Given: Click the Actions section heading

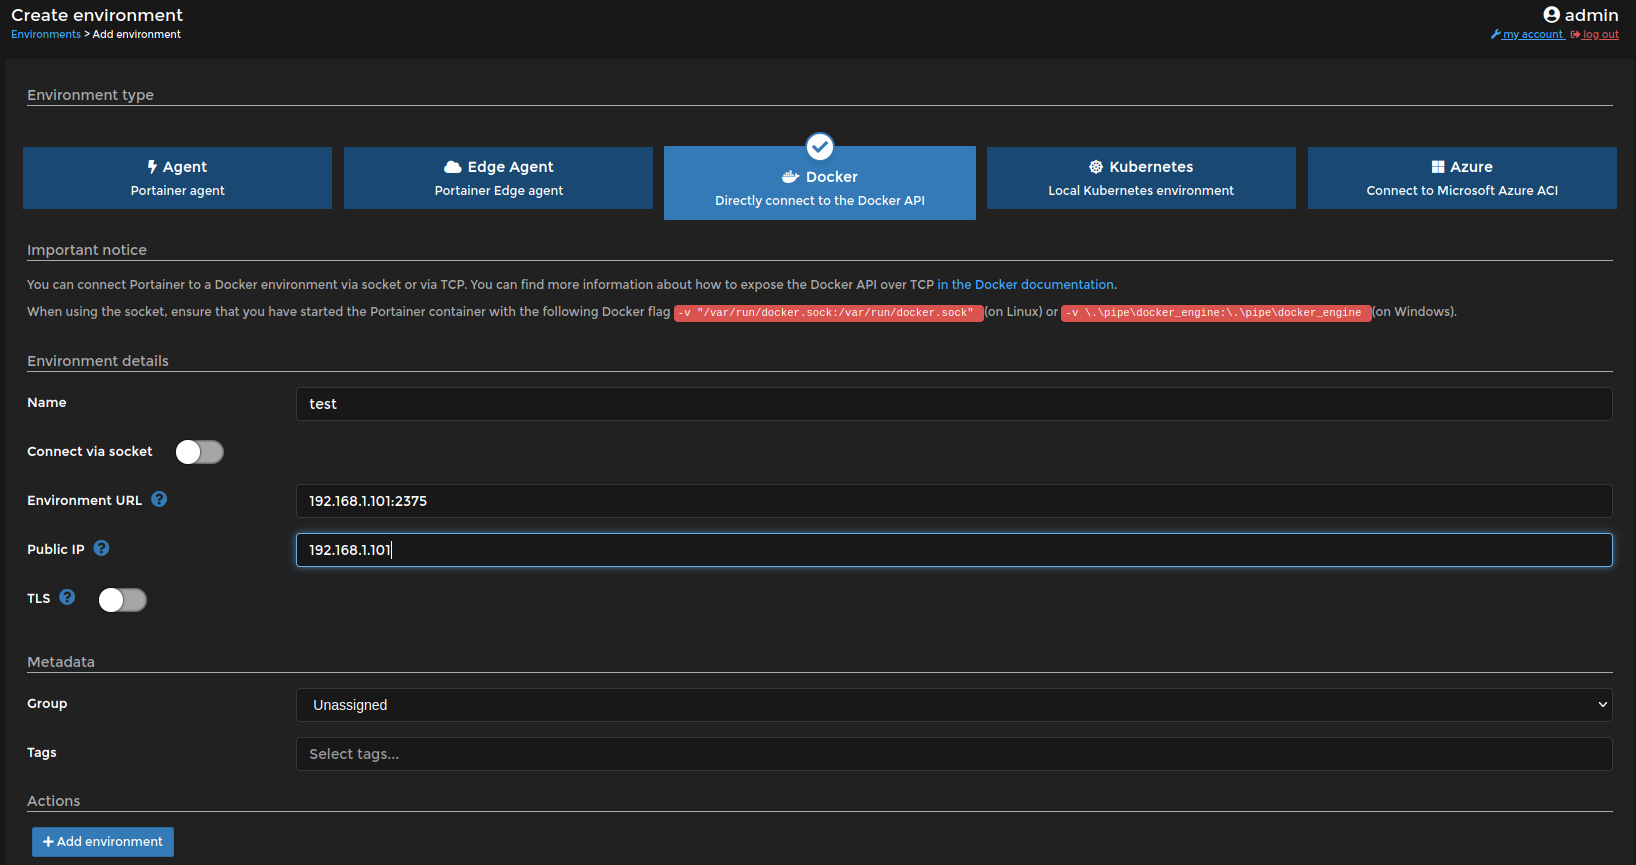Looking at the screenshot, I should pyautogui.click(x=54, y=801).
